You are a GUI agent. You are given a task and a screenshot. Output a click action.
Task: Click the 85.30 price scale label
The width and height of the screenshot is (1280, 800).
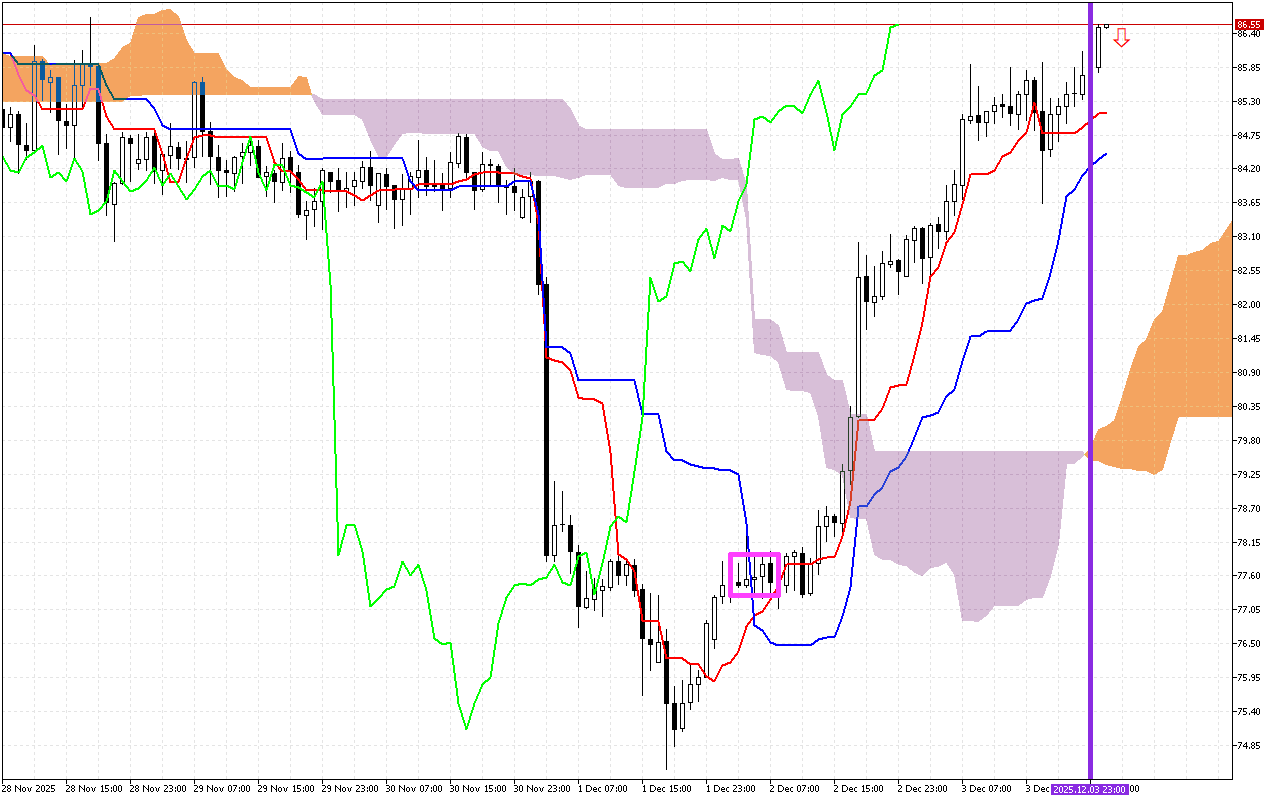(1247, 101)
